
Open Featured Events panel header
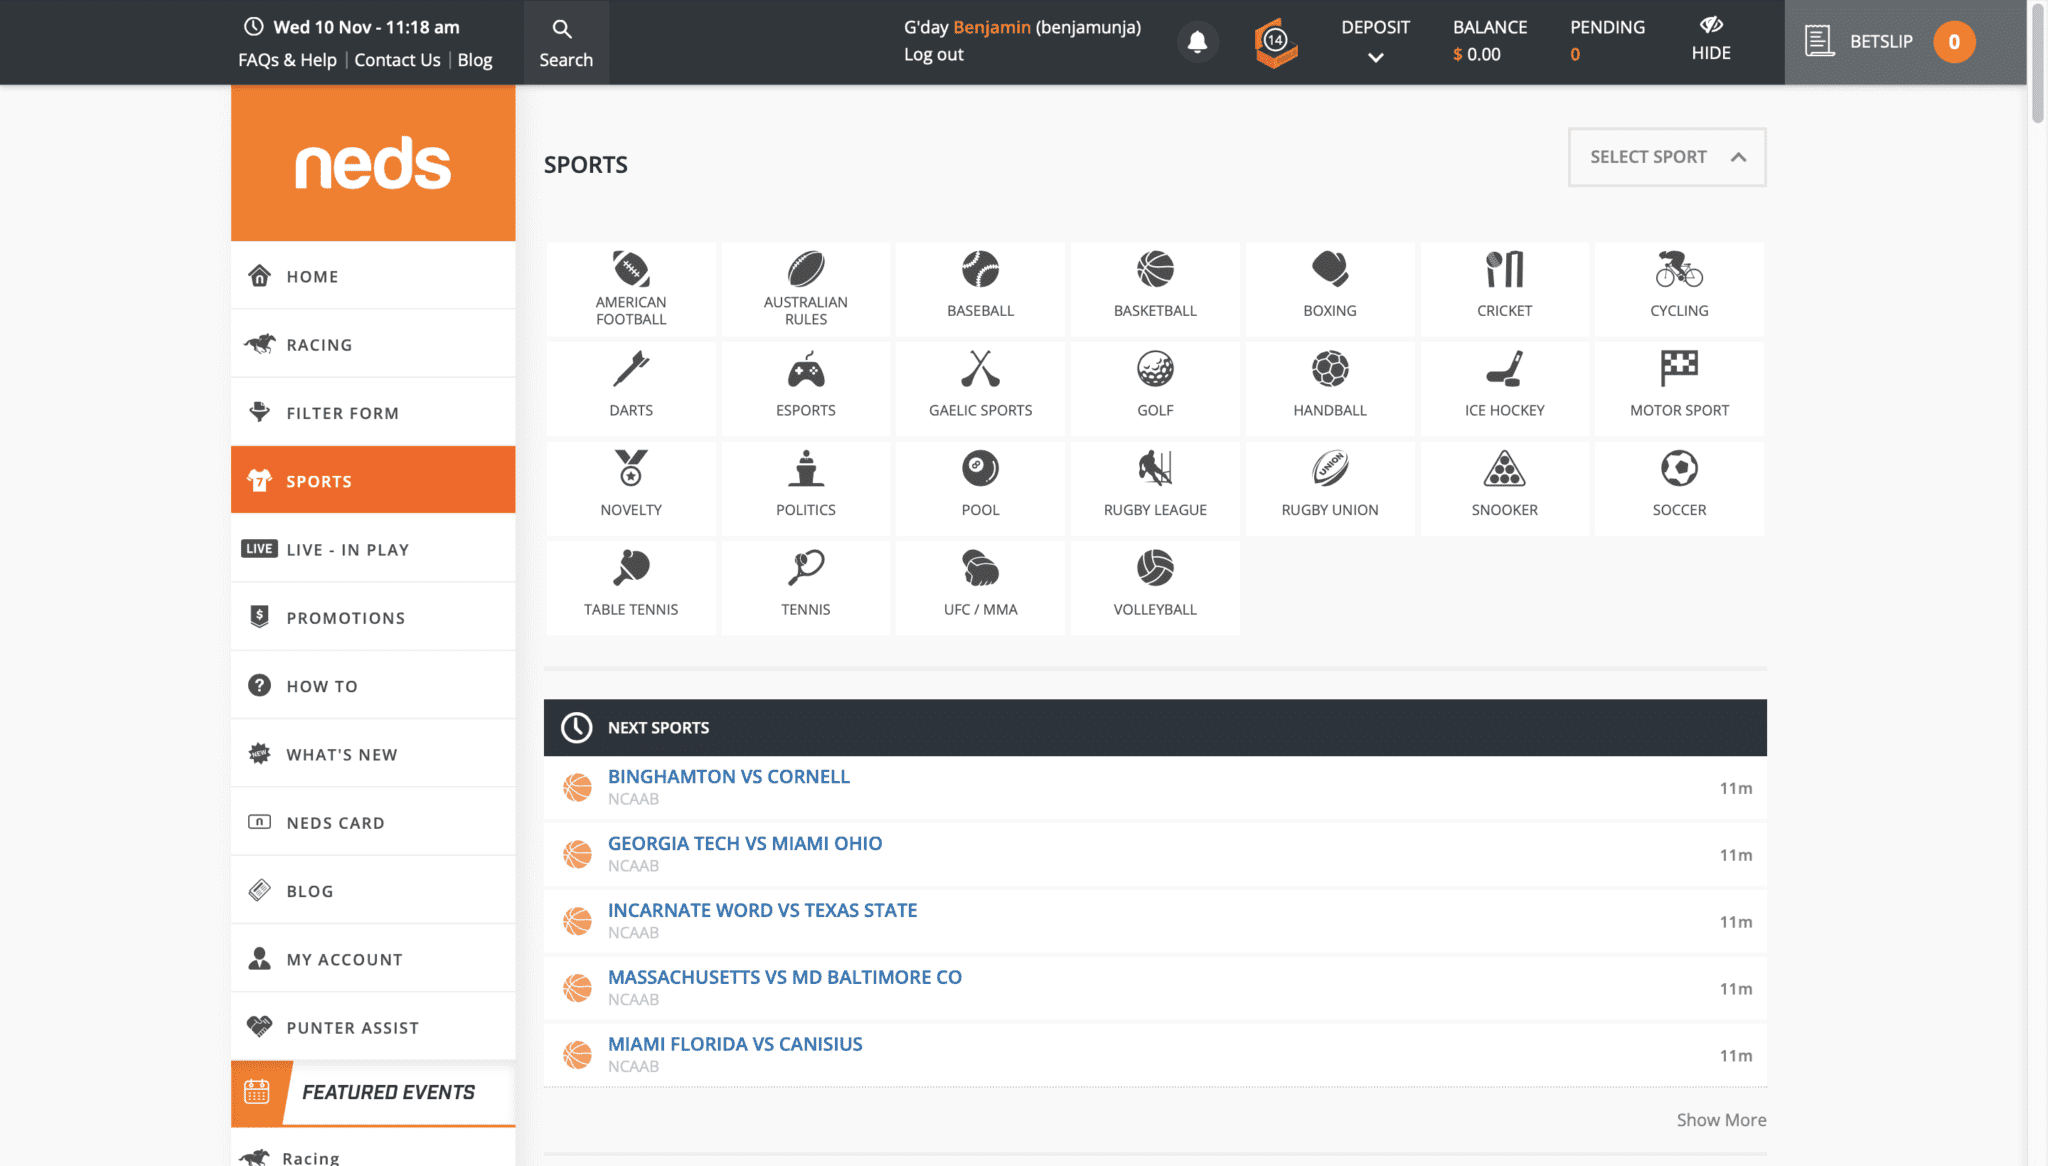(373, 1092)
